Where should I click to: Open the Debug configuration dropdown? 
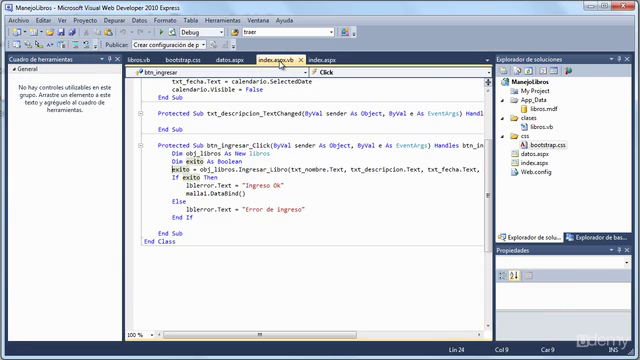click(221, 32)
